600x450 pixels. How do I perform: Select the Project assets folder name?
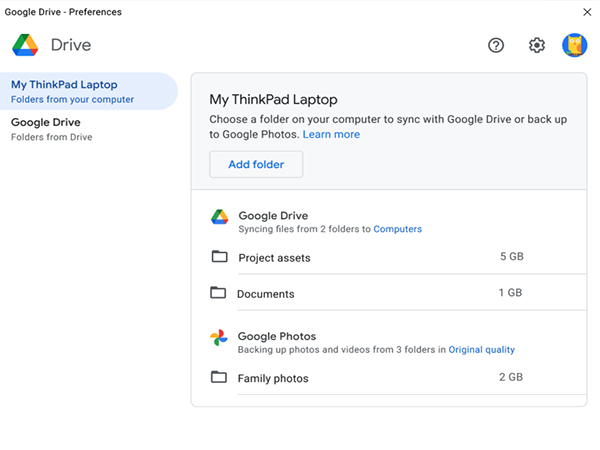(274, 258)
